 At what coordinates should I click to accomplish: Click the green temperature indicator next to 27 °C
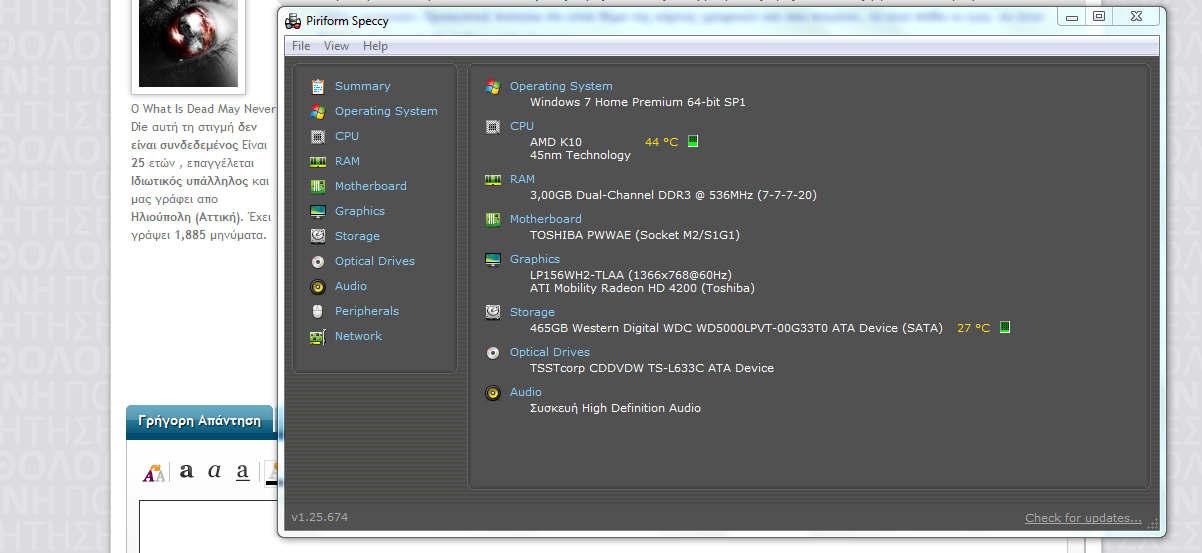click(1005, 327)
